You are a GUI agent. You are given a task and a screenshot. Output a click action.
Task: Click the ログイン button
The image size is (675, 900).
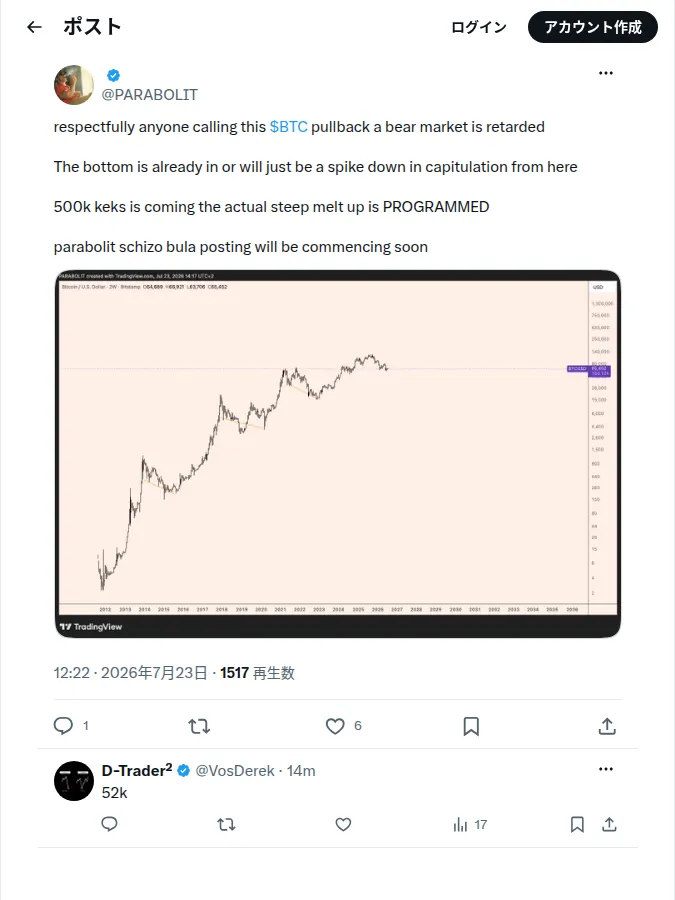click(479, 27)
